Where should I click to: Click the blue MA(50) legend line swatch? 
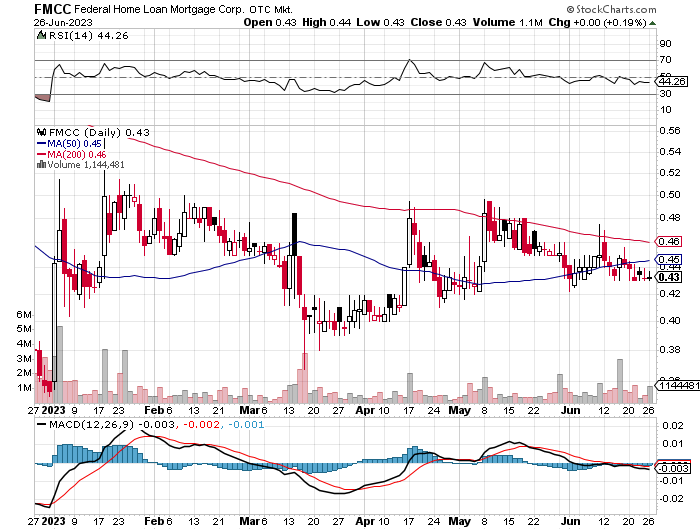[x=42, y=144]
